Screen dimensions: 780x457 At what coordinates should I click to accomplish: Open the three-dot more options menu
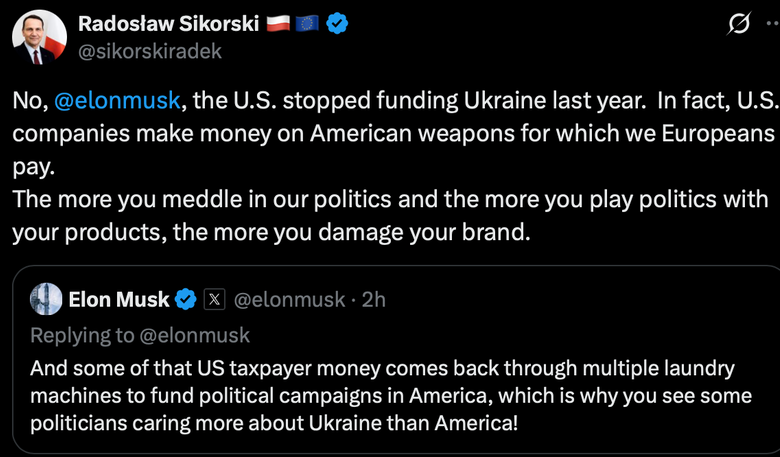tap(774, 23)
